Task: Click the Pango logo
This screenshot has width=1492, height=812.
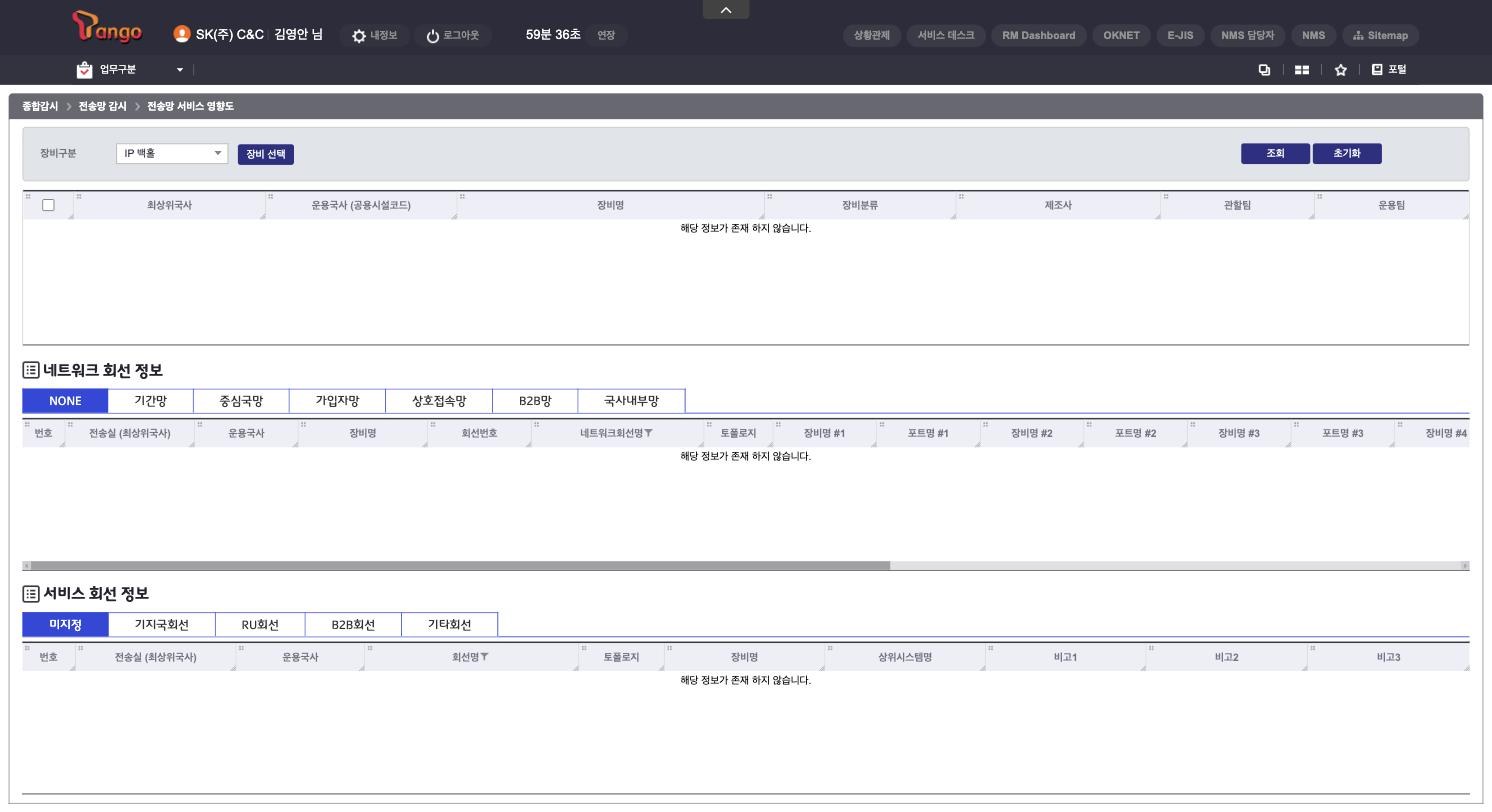Action: pos(108,27)
